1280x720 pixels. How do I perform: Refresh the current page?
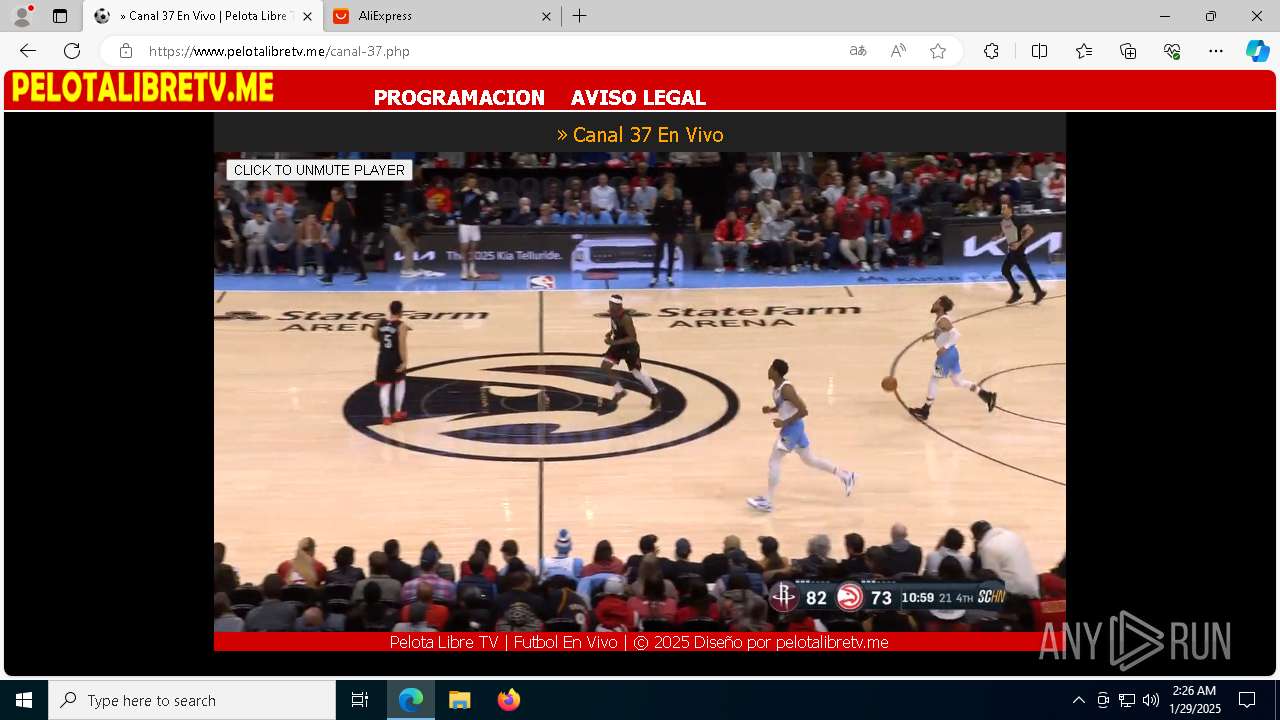[x=72, y=51]
